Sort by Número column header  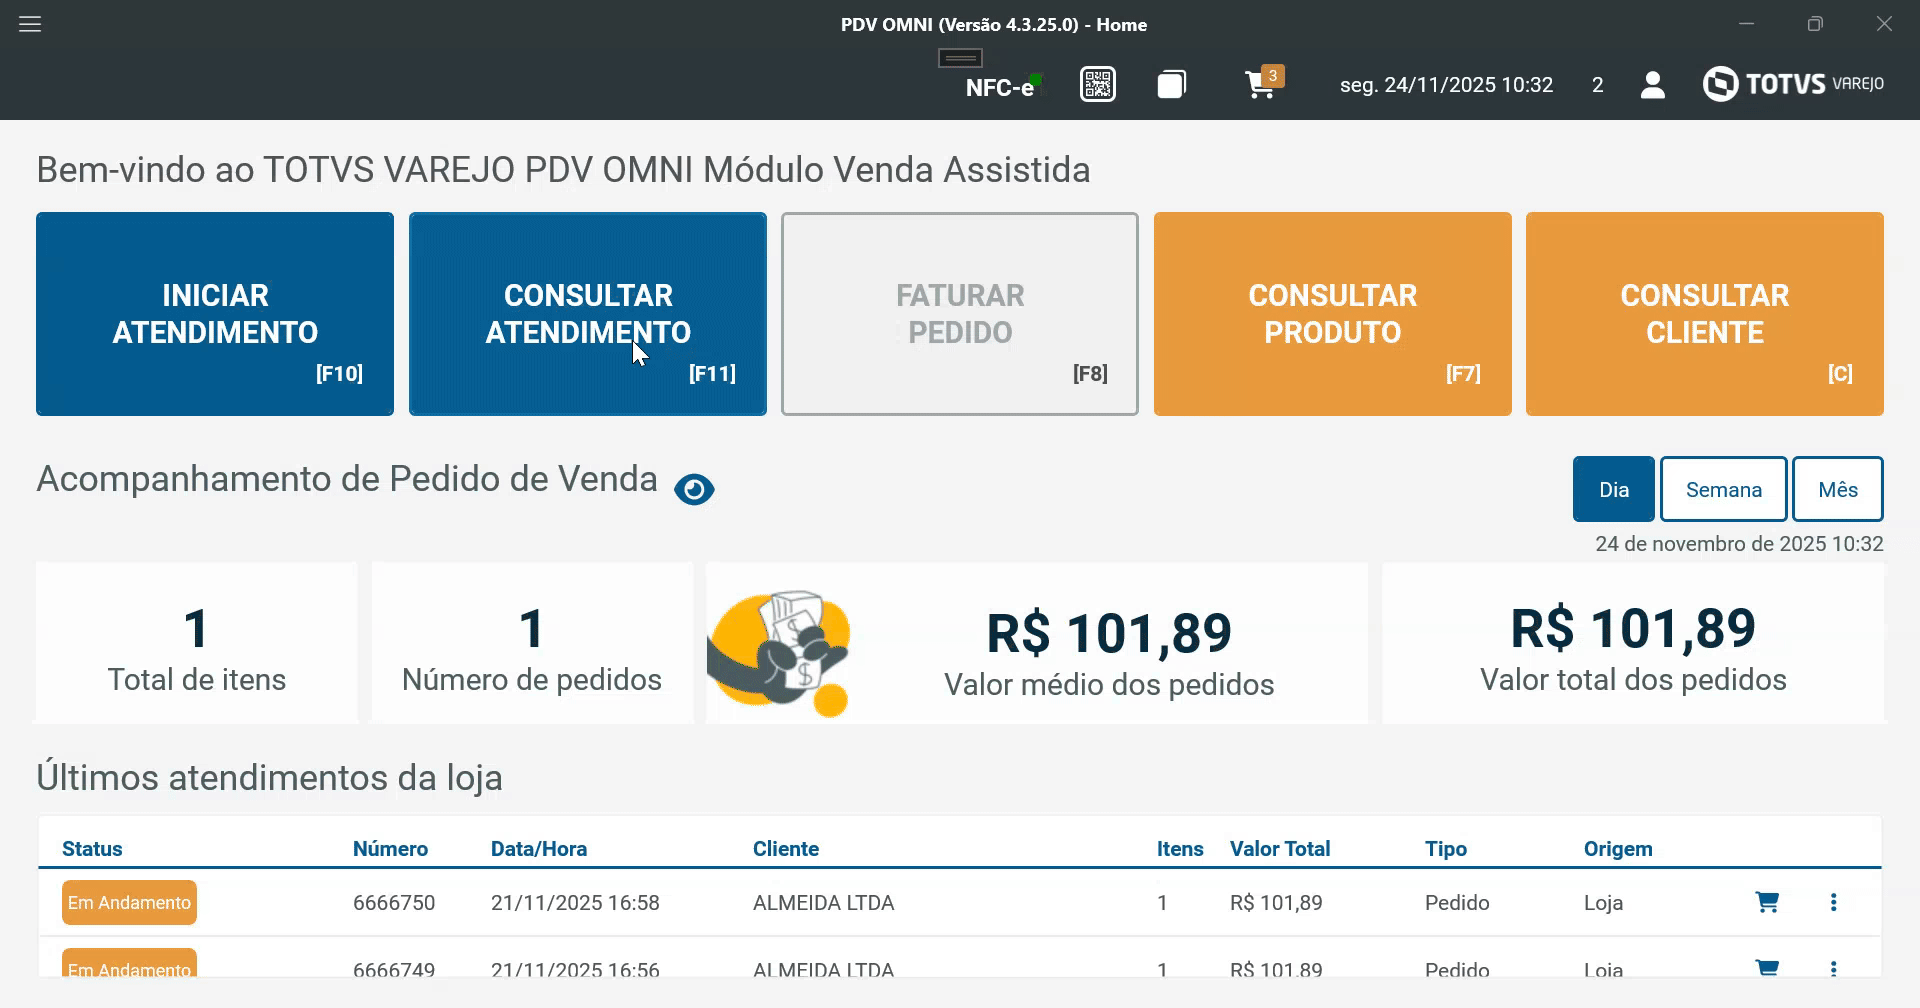tap(390, 849)
